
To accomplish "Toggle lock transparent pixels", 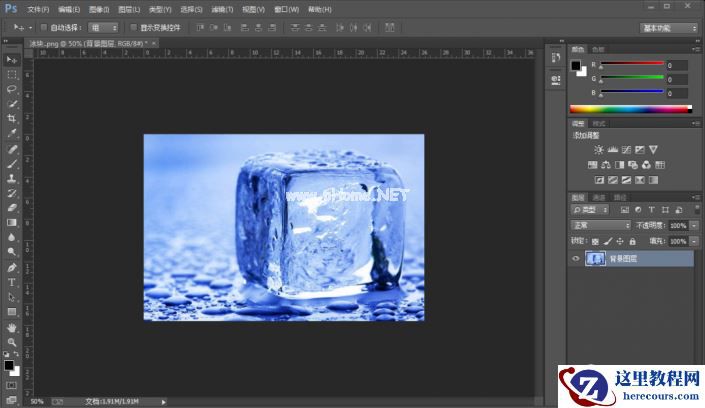I will 595,242.
